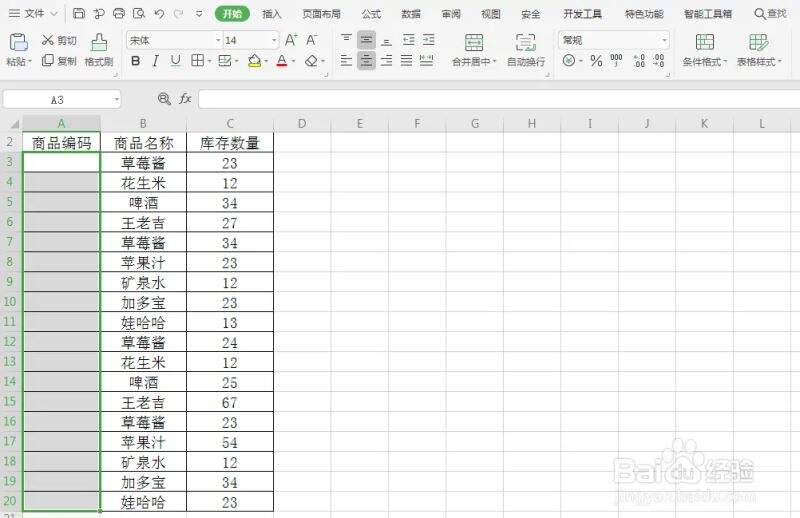800x518 pixels.
Task: Click the cell with value 67
Action: 230,403
